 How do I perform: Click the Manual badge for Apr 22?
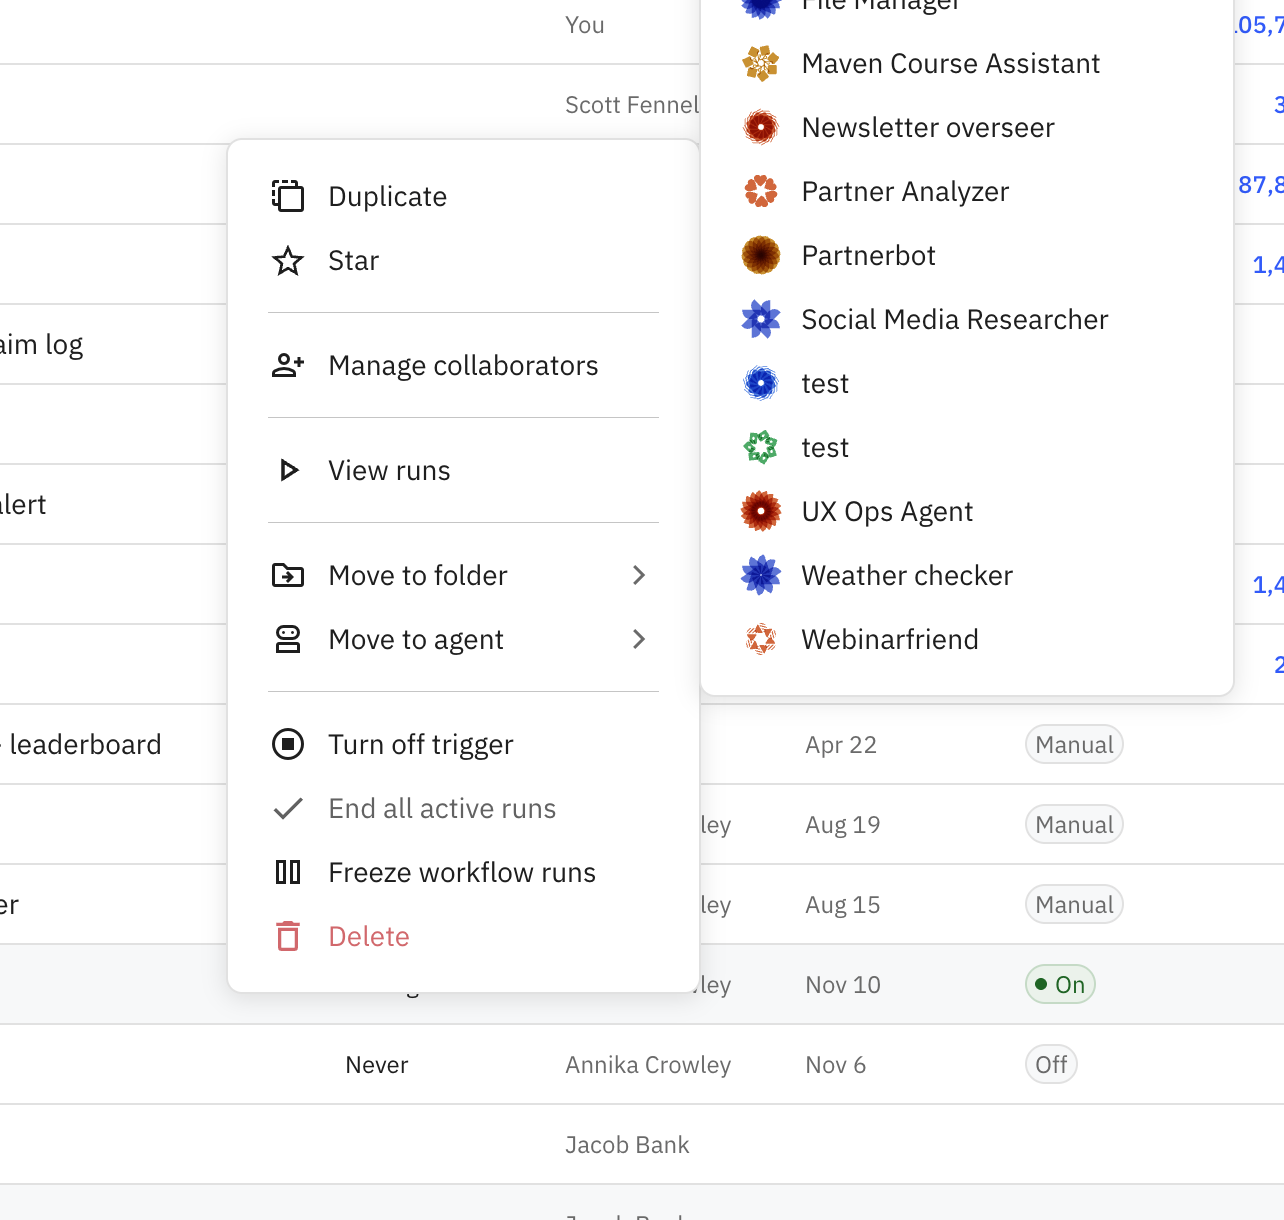(1074, 745)
